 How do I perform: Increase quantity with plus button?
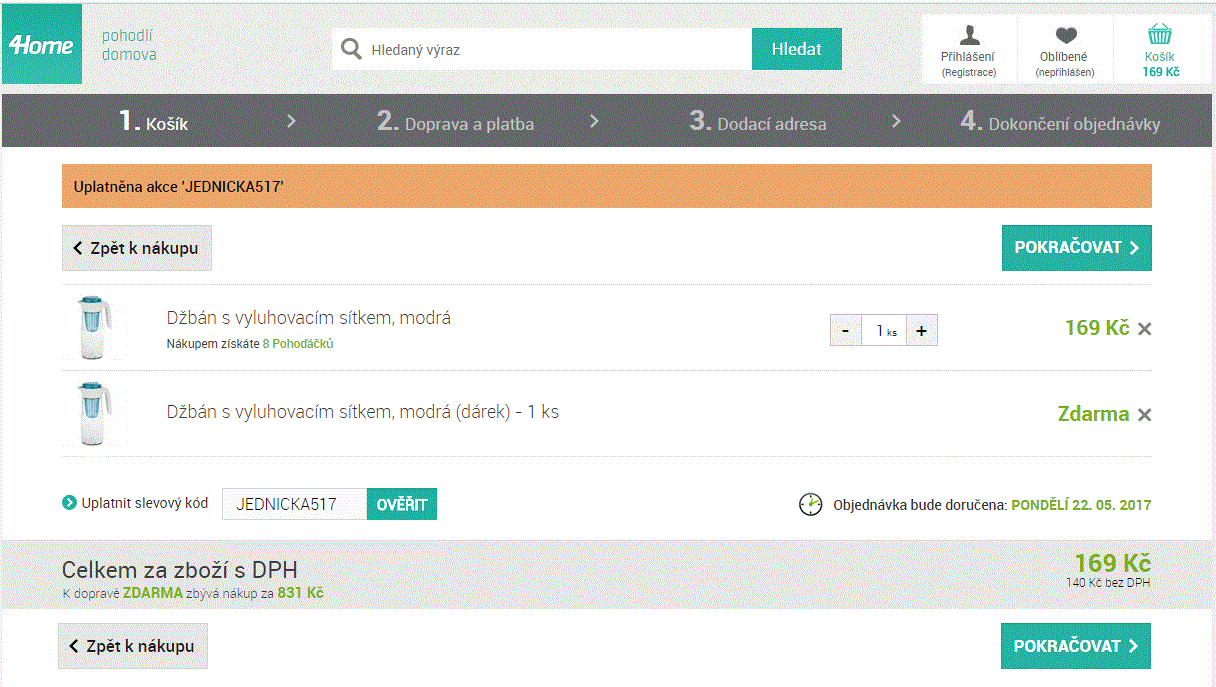point(921,331)
